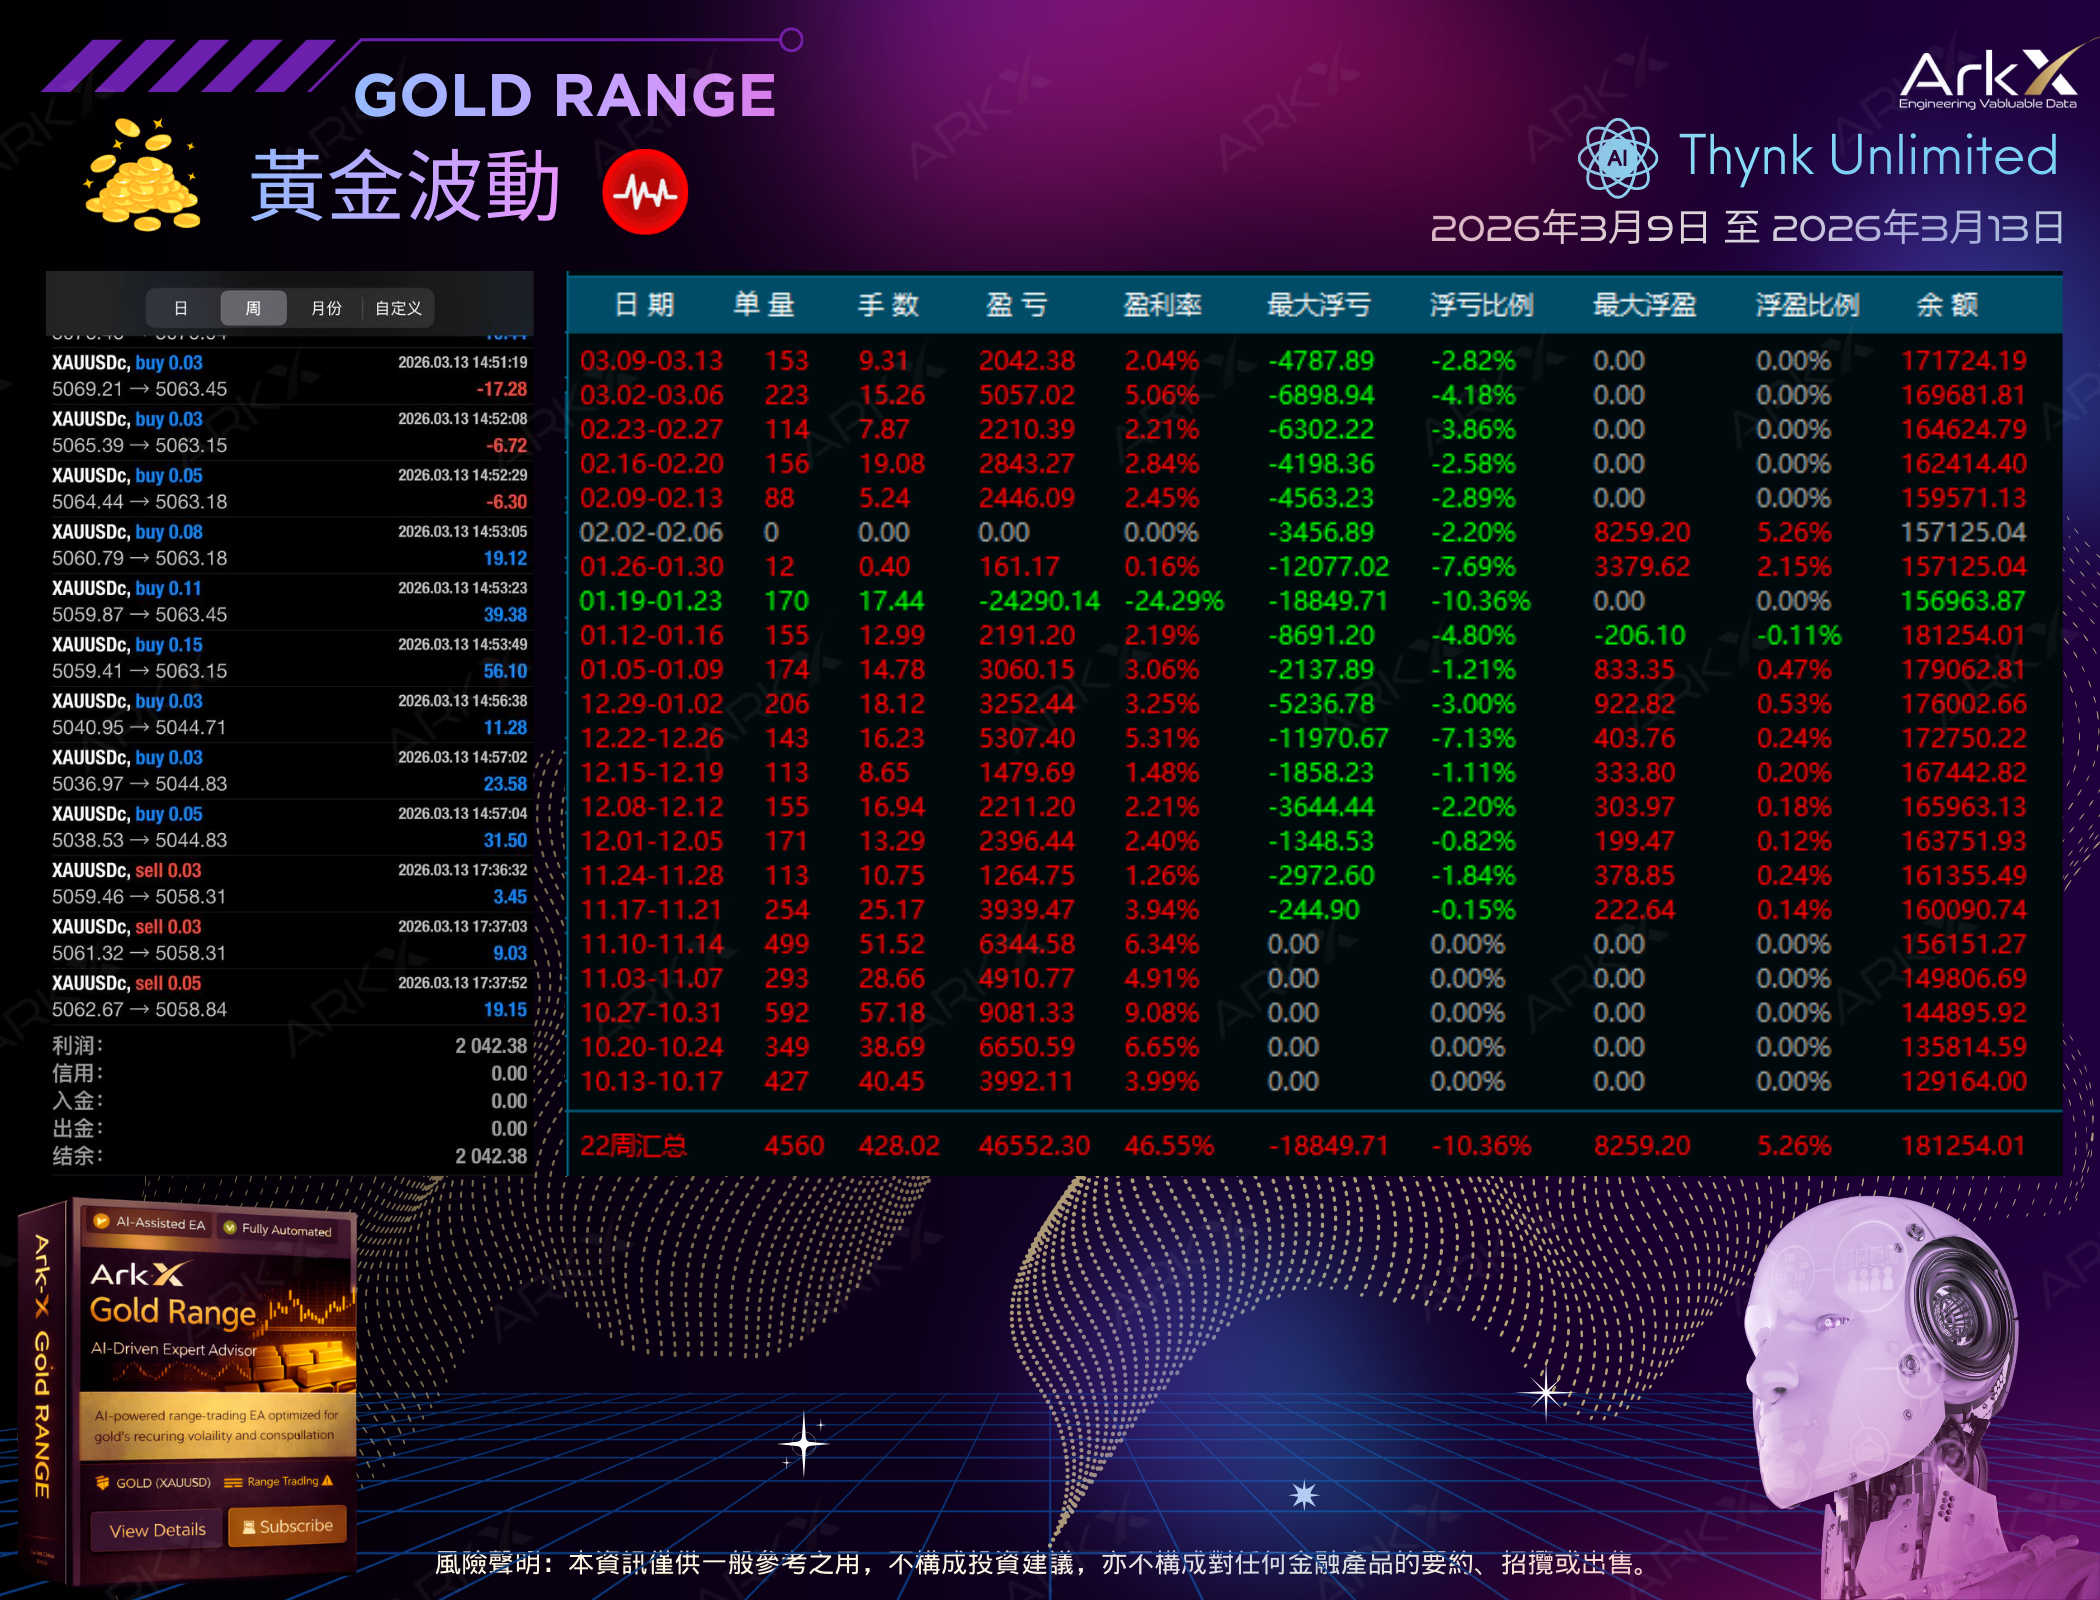Image resolution: width=2100 pixels, height=1600 pixels.
Task: Click the 日期 column header
Action: pyautogui.click(x=644, y=305)
